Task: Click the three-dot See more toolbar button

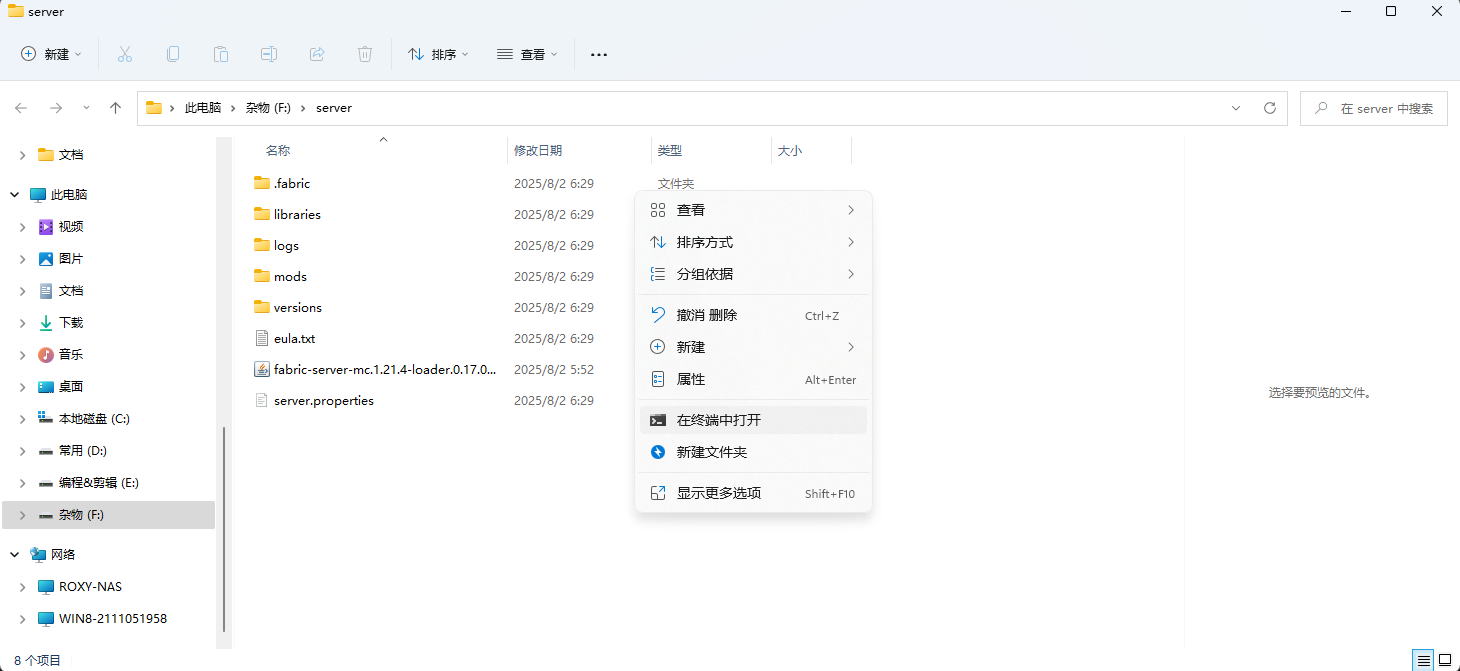Action: (599, 54)
